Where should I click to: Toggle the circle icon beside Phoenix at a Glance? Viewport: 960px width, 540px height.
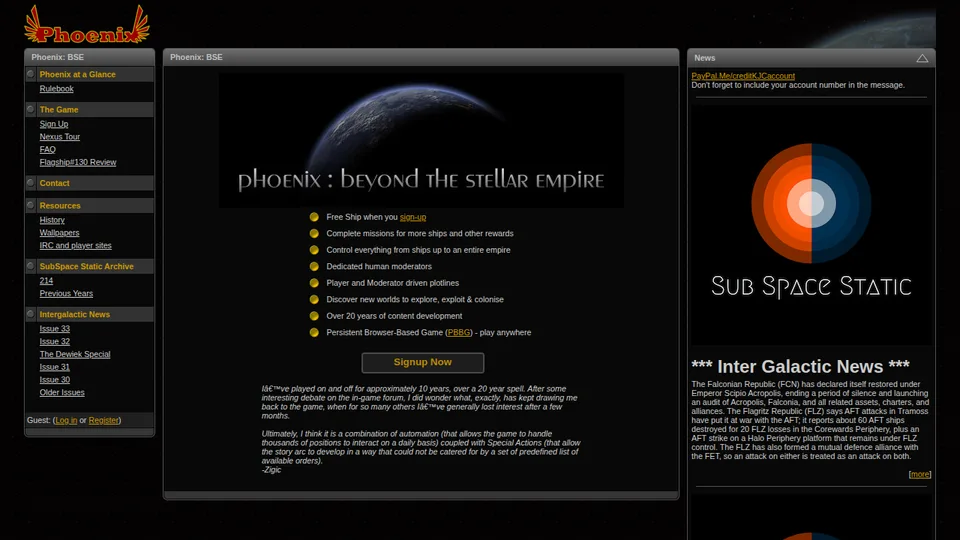31,74
